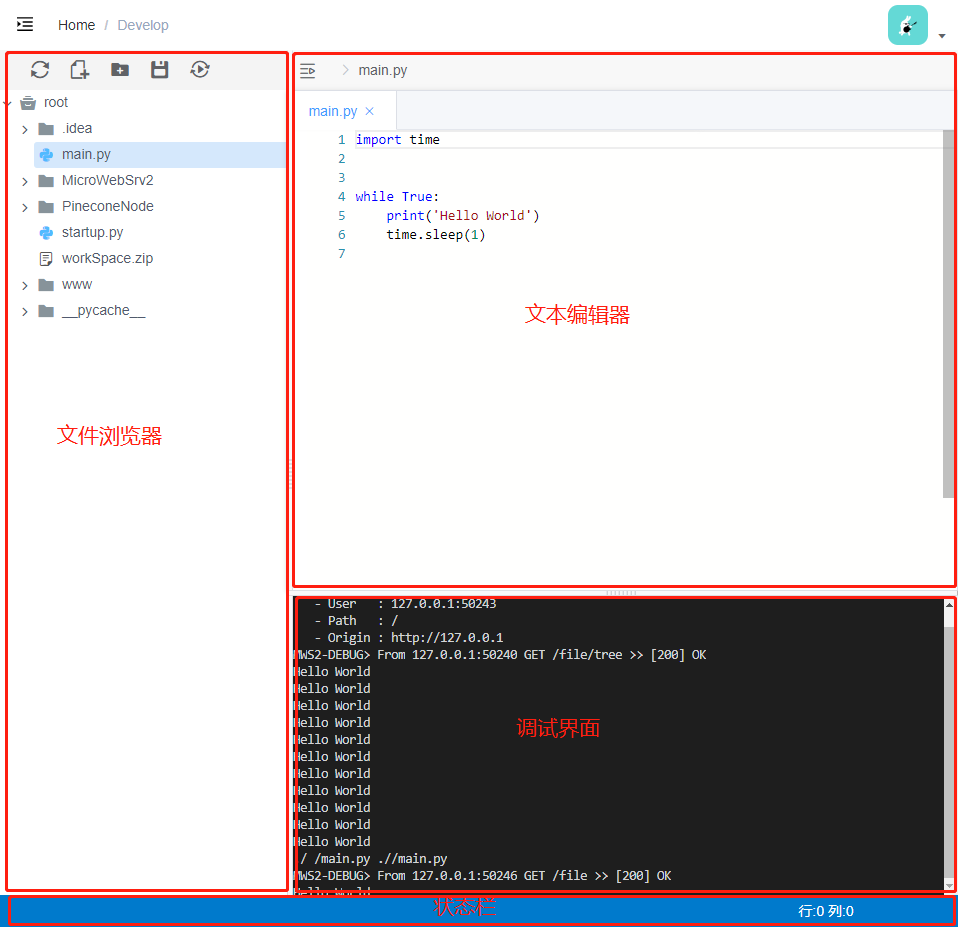Click line number 7 in the gutter
The height and width of the screenshot is (927, 958).
coord(342,254)
